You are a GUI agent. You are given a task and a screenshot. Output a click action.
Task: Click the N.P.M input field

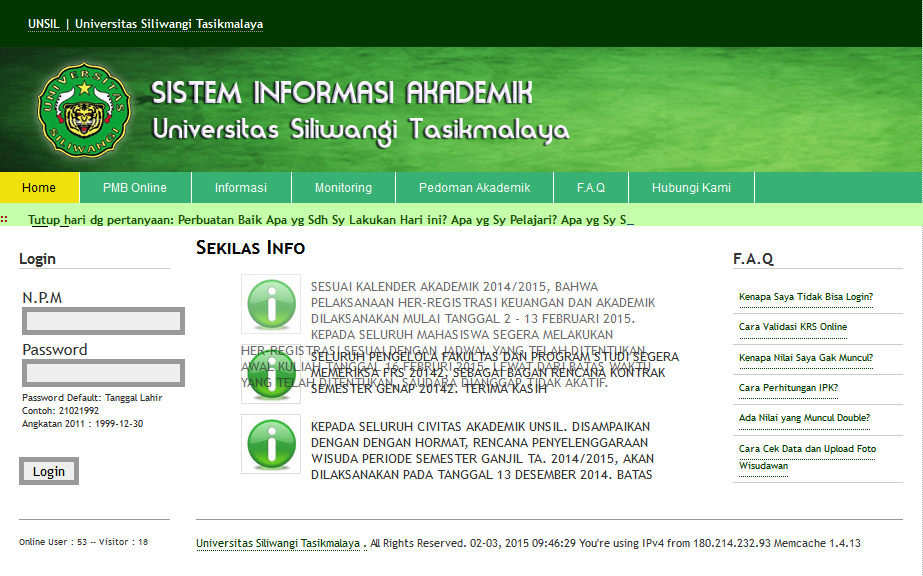tap(104, 321)
